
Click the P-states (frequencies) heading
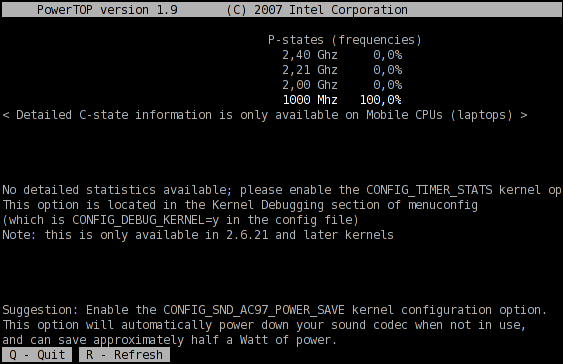pyautogui.click(x=345, y=40)
